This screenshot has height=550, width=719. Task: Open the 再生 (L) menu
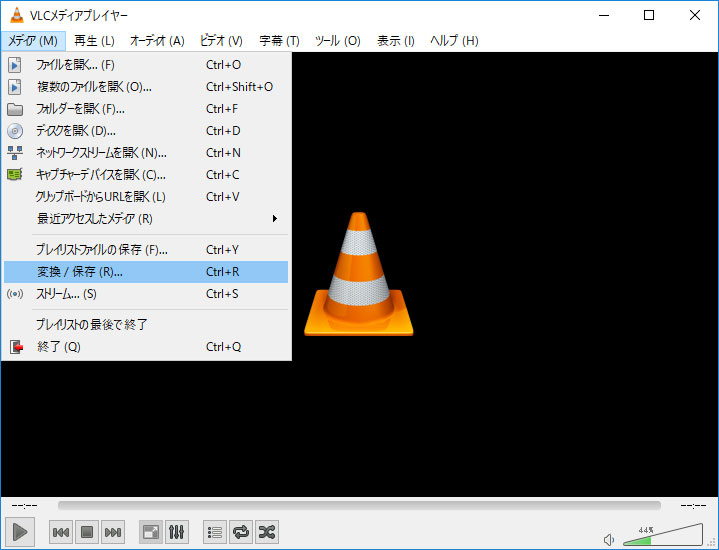[x=94, y=41]
